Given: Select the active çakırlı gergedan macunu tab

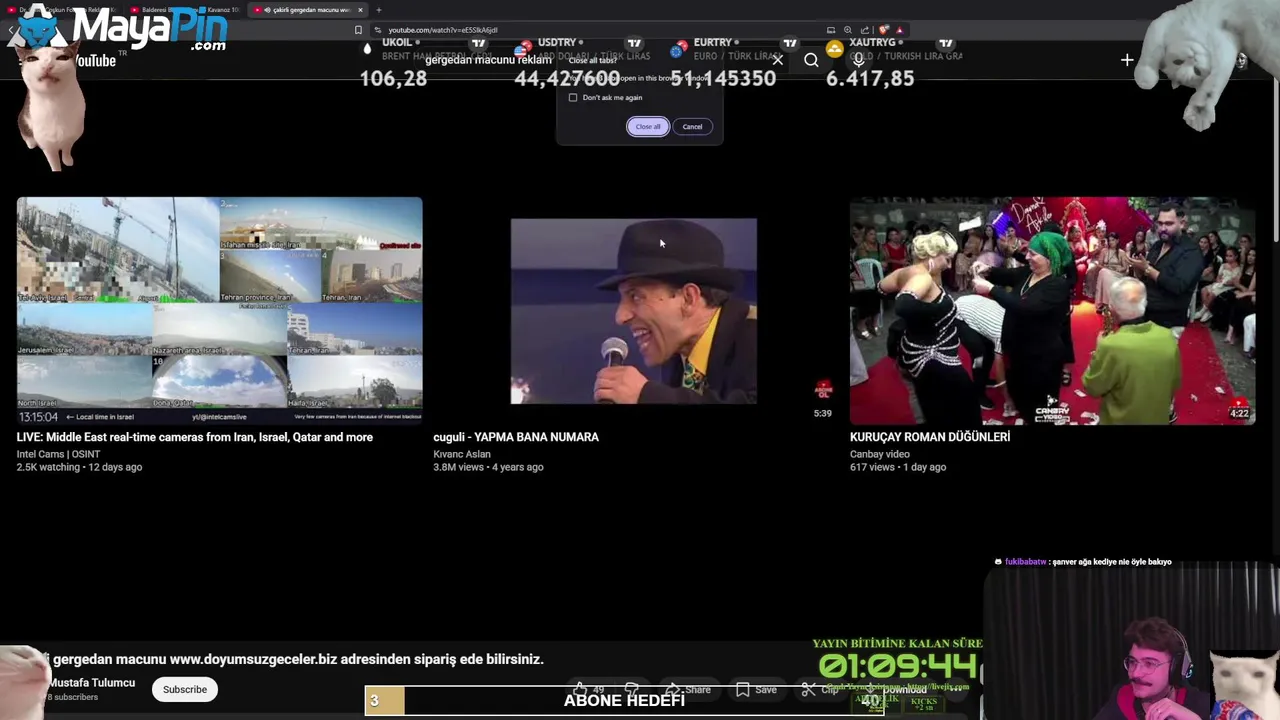Looking at the screenshot, I should pyautogui.click(x=308, y=10).
